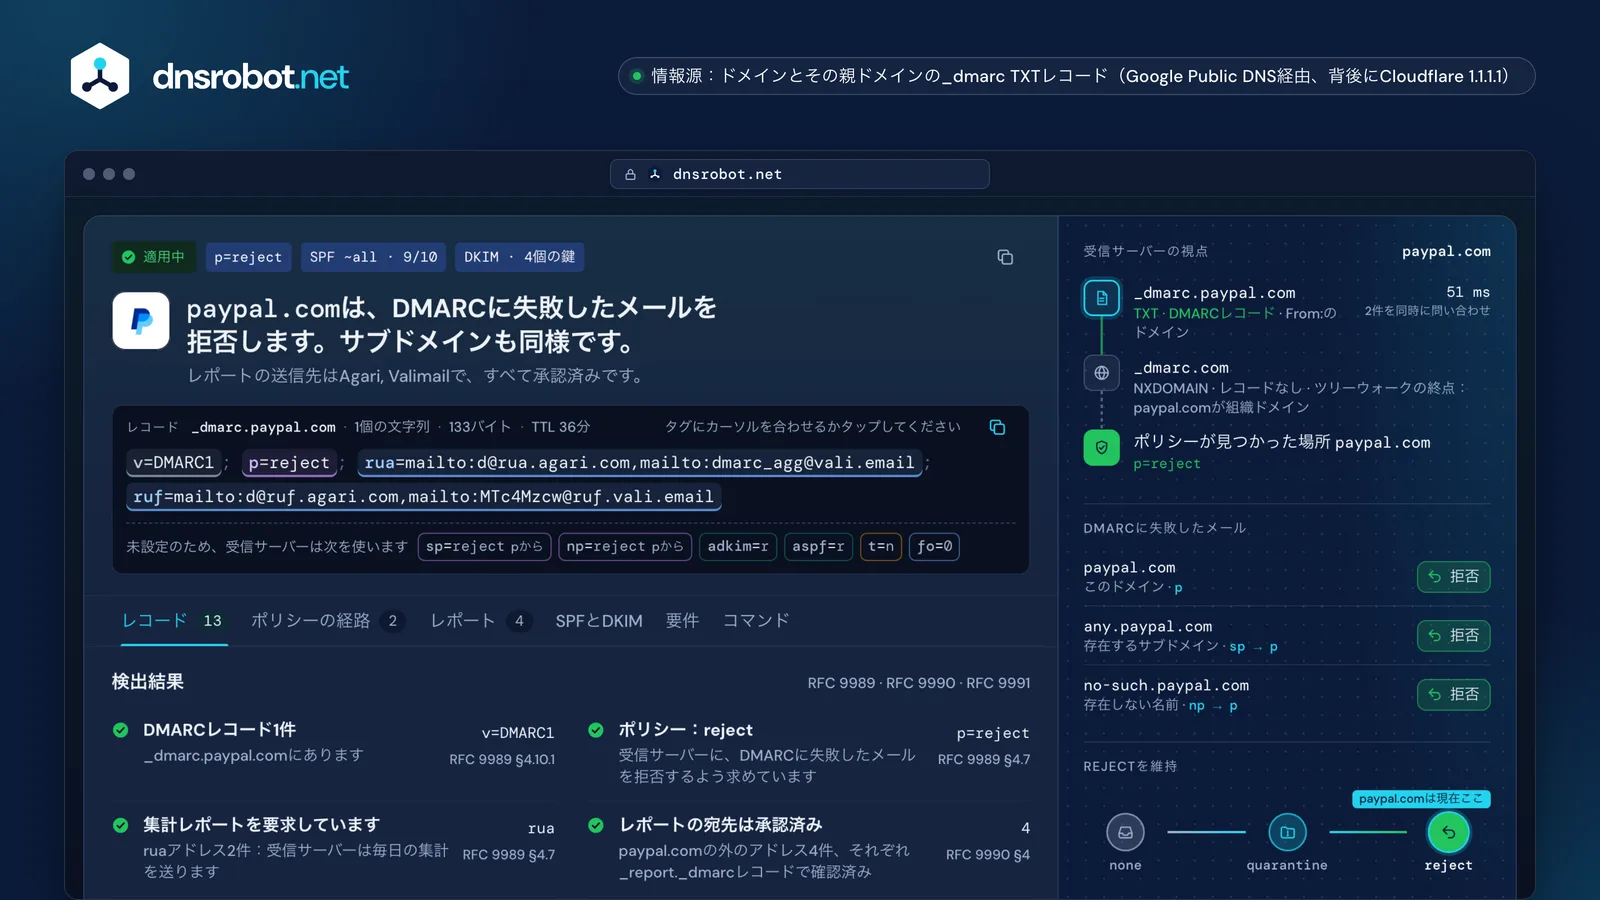
Task: Click the lock icon in the address bar
Action: 630,174
